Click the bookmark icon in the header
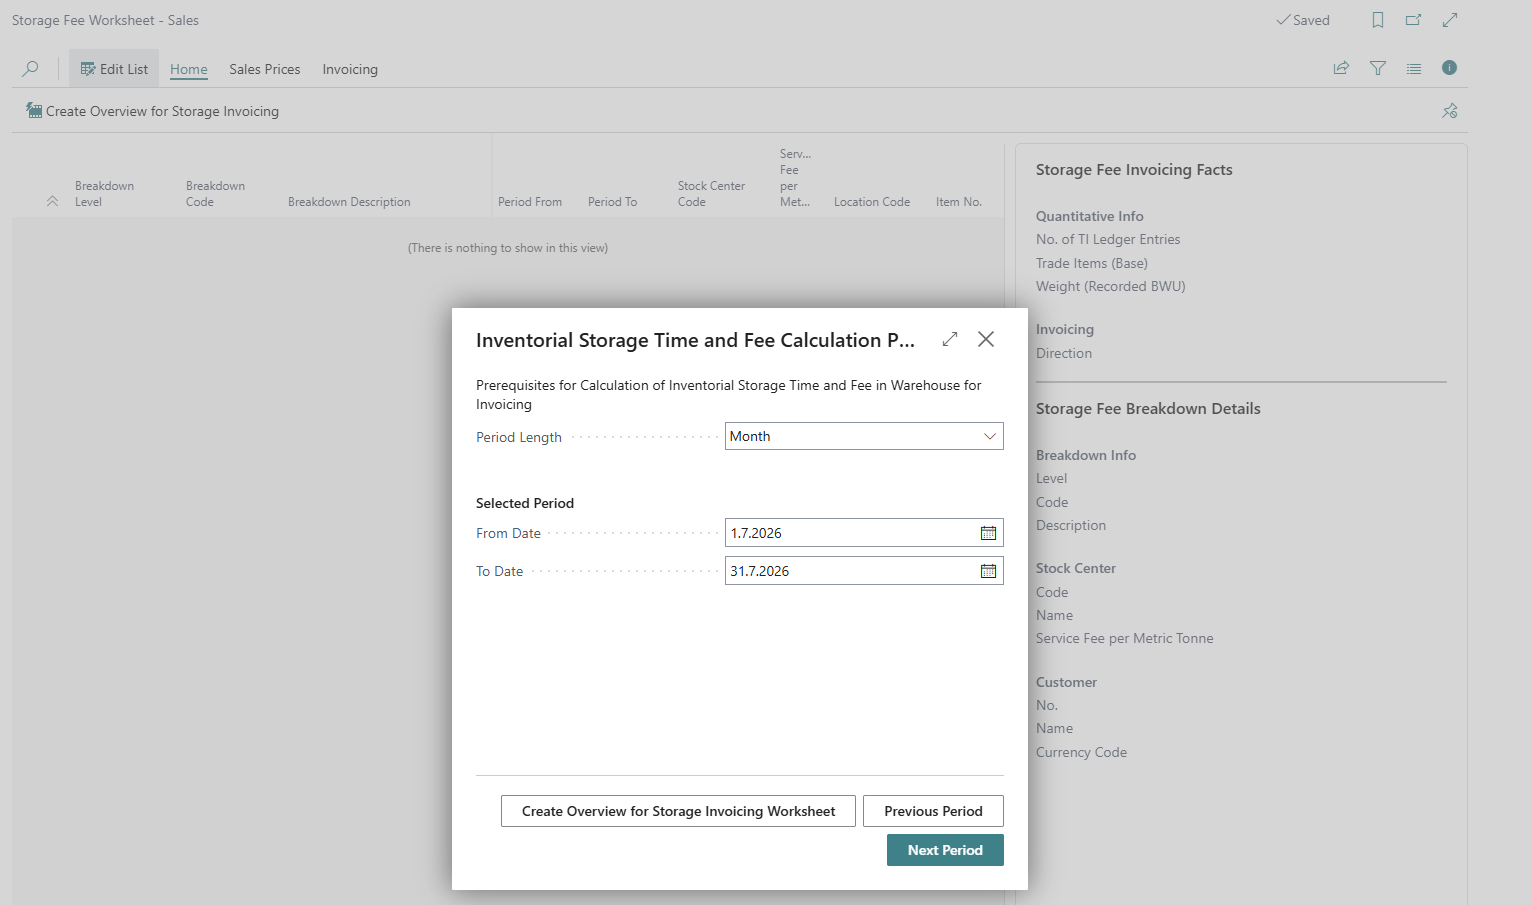The width and height of the screenshot is (1532, 905). [1378, 20]
